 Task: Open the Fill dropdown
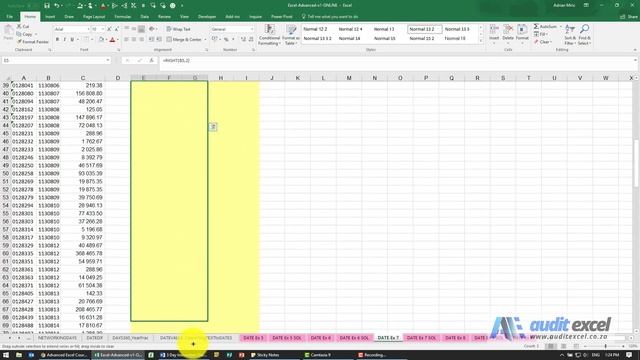(541, 34)
